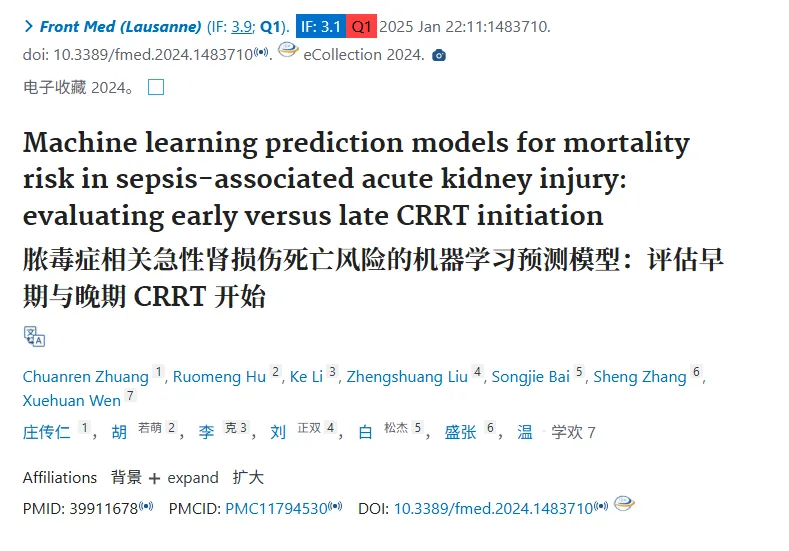
Task: Click the disc icon after the bottom DOI link
Action: coord(624,503)
